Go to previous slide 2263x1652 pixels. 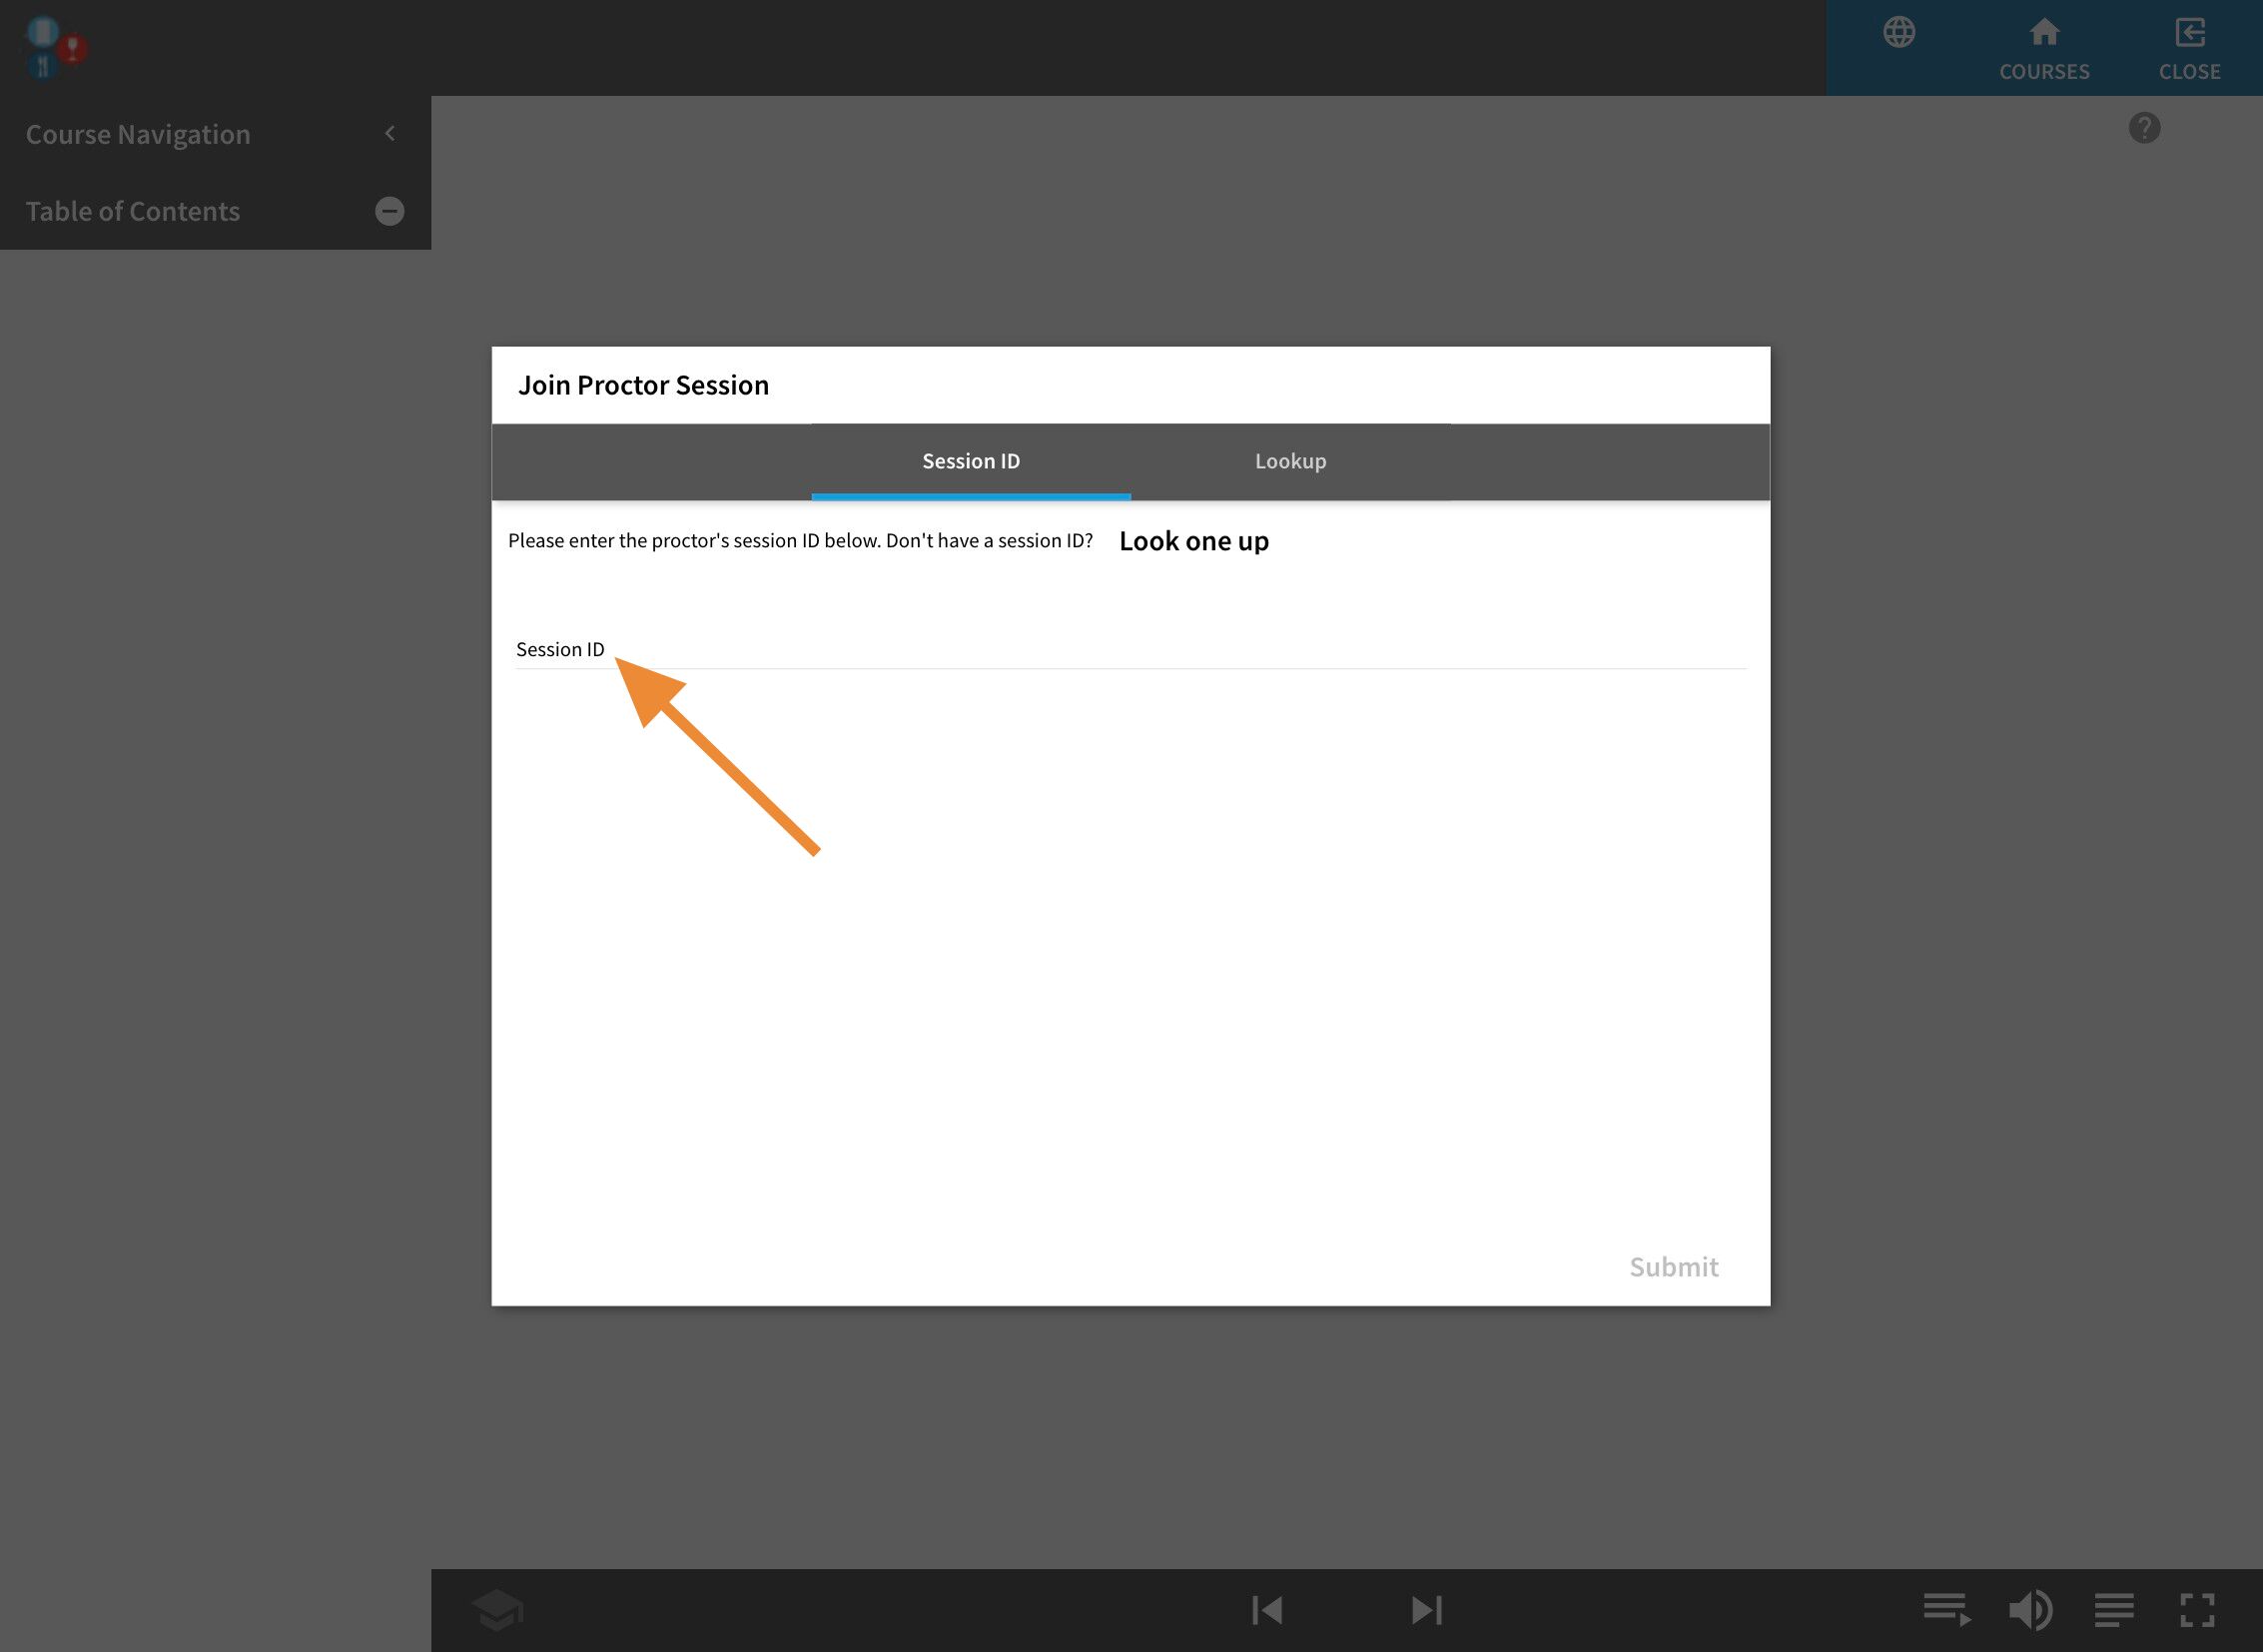coord(1267,1610)
